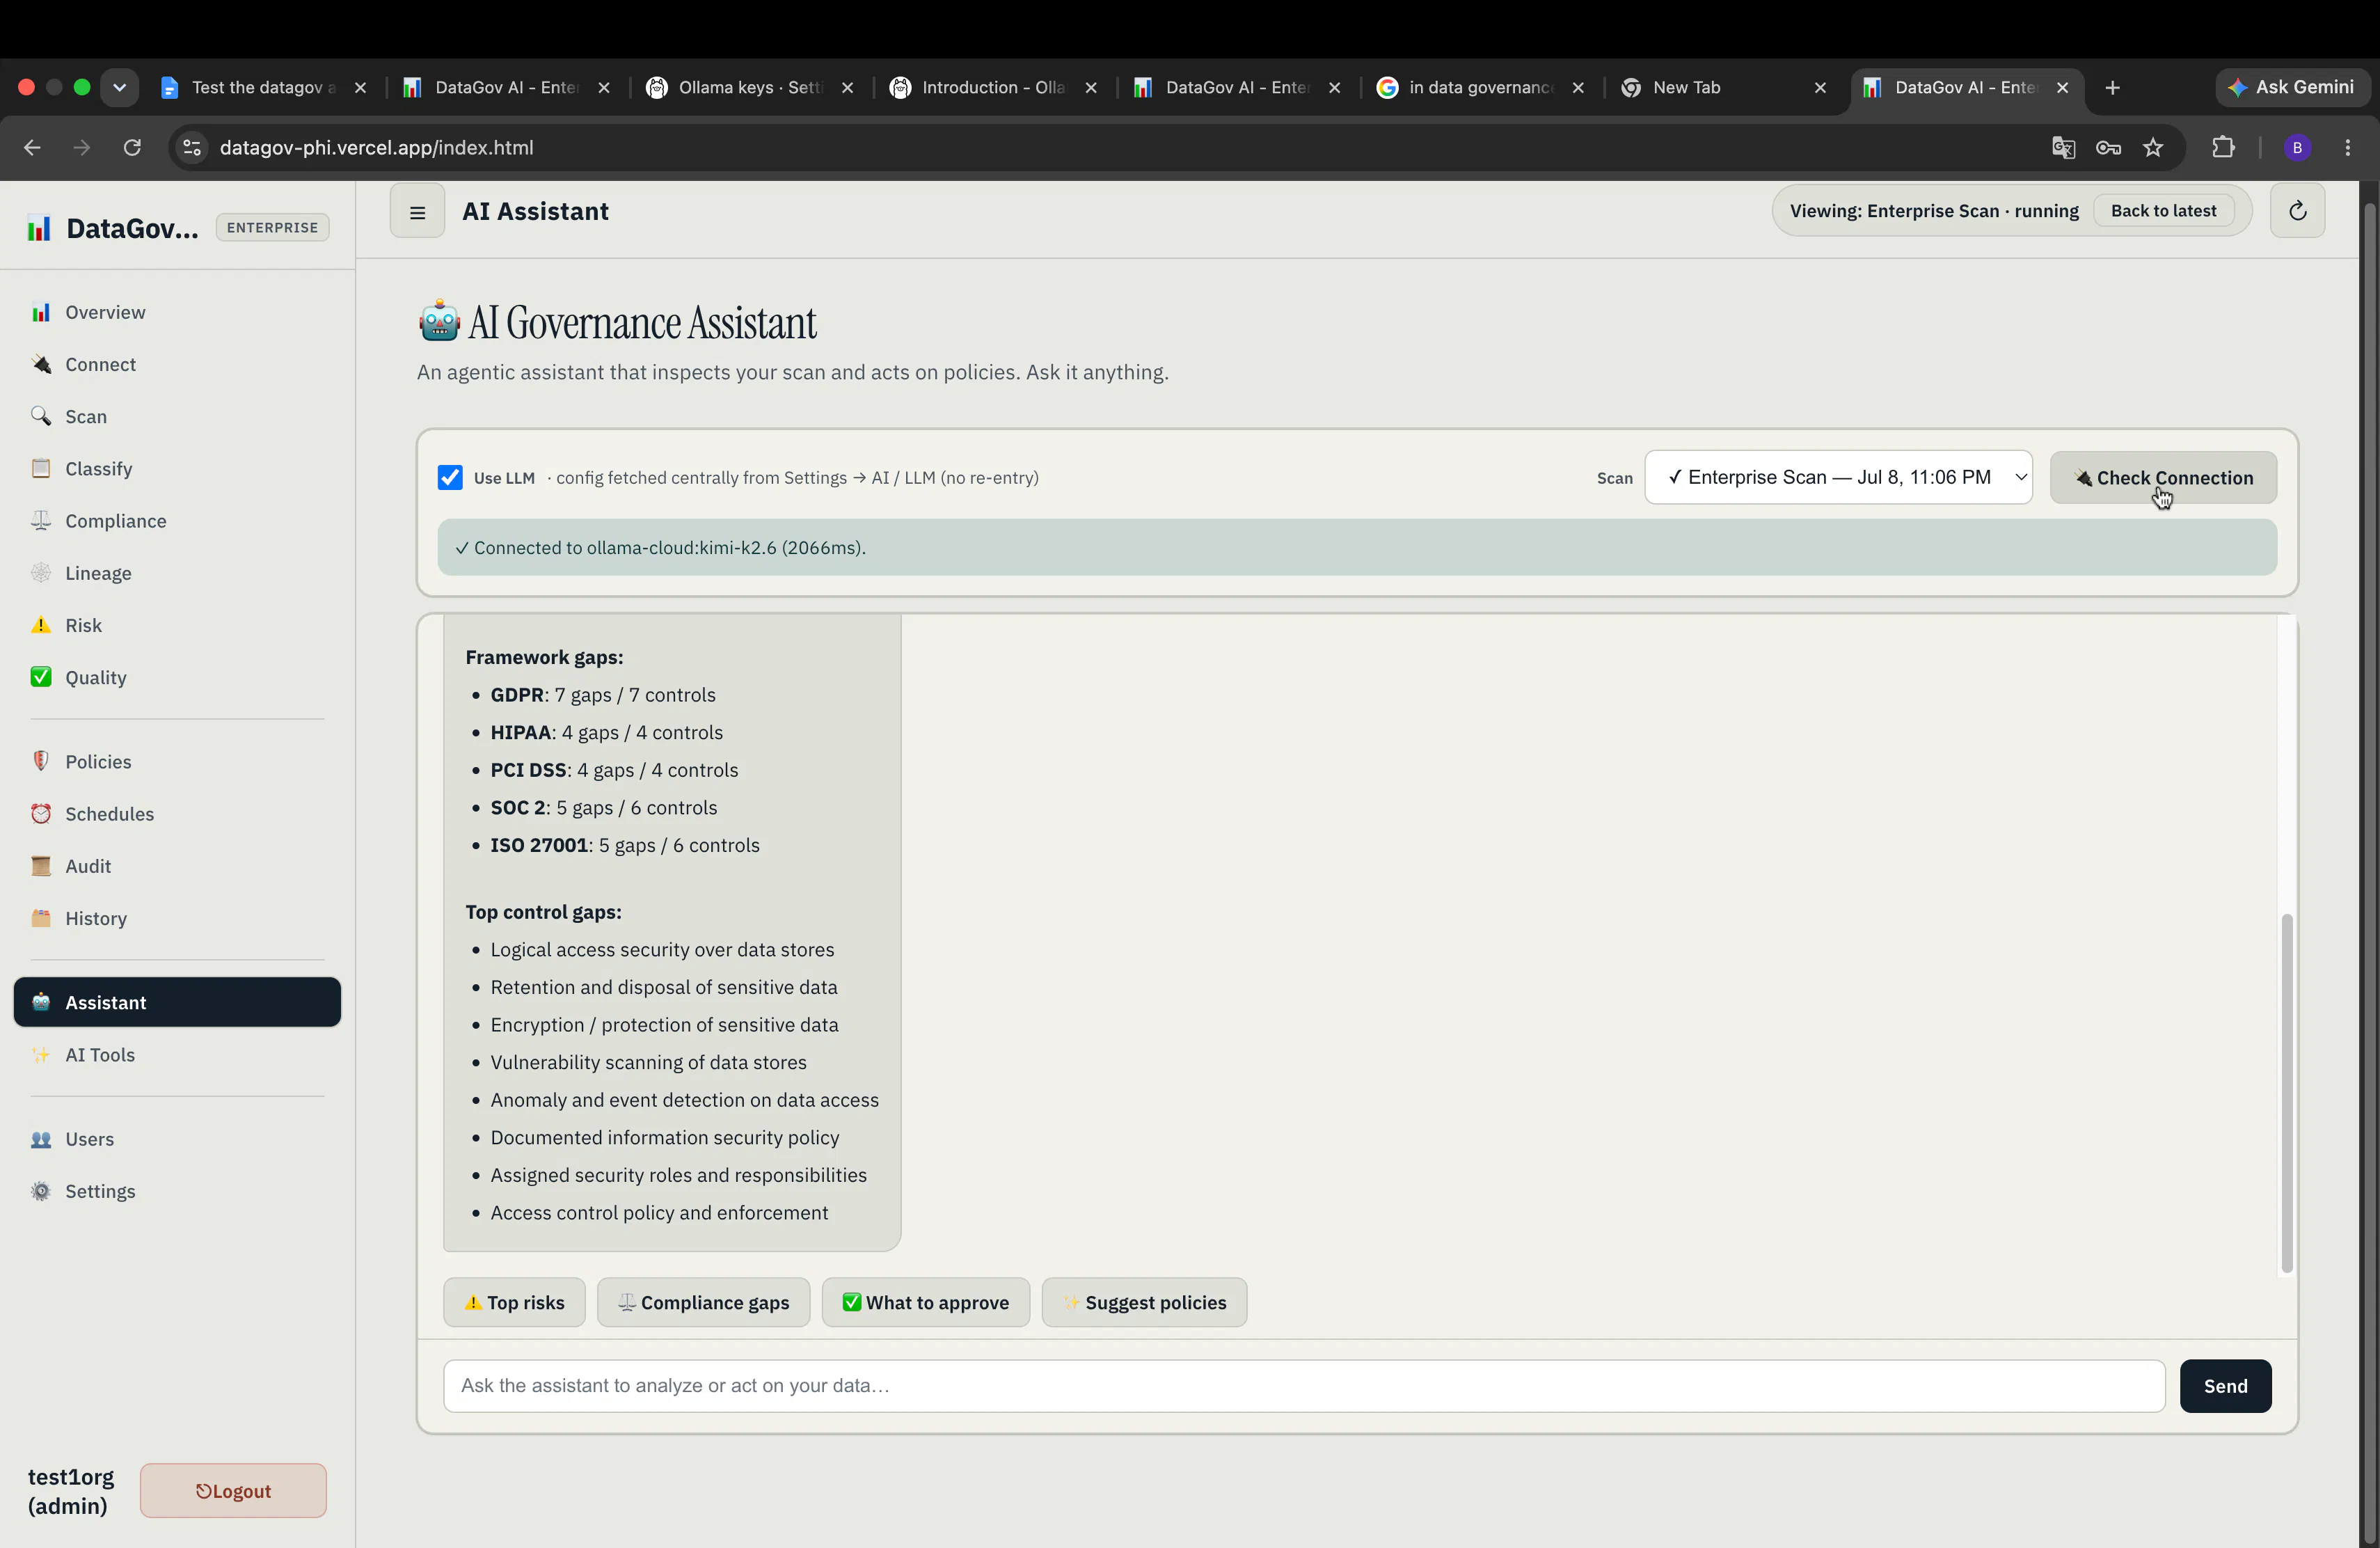Image resolution: width=2380 pixels, height=1548 pixels.
Task: Choose the What to approve prompt
Action: tap(925, 1302)
